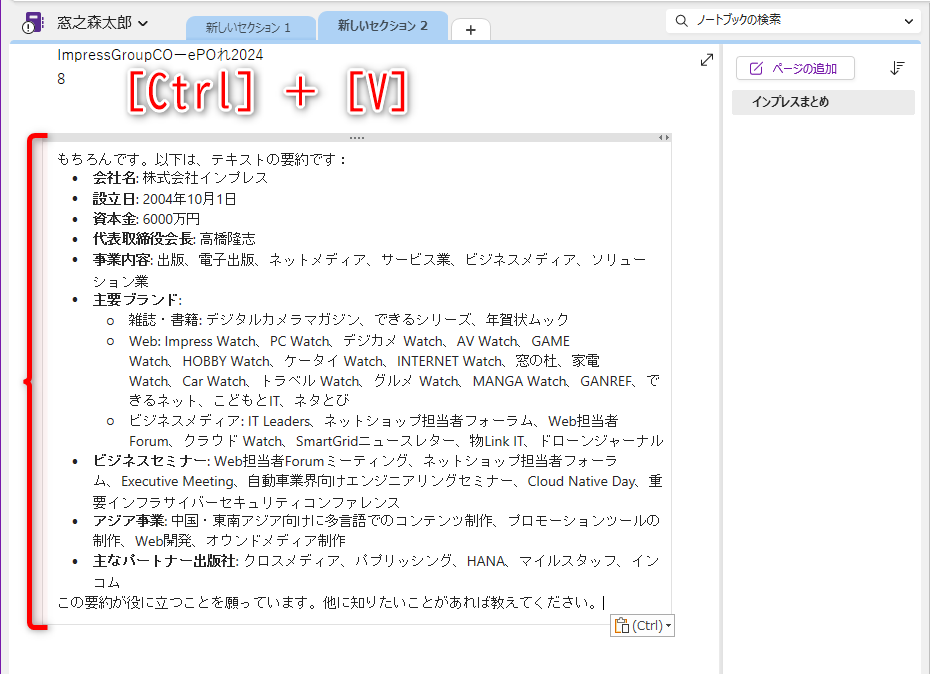Switch to the 新しいセクション 1 tab
Image resolution: width=930 pixels, height=674 pixels.
[249, 28]
